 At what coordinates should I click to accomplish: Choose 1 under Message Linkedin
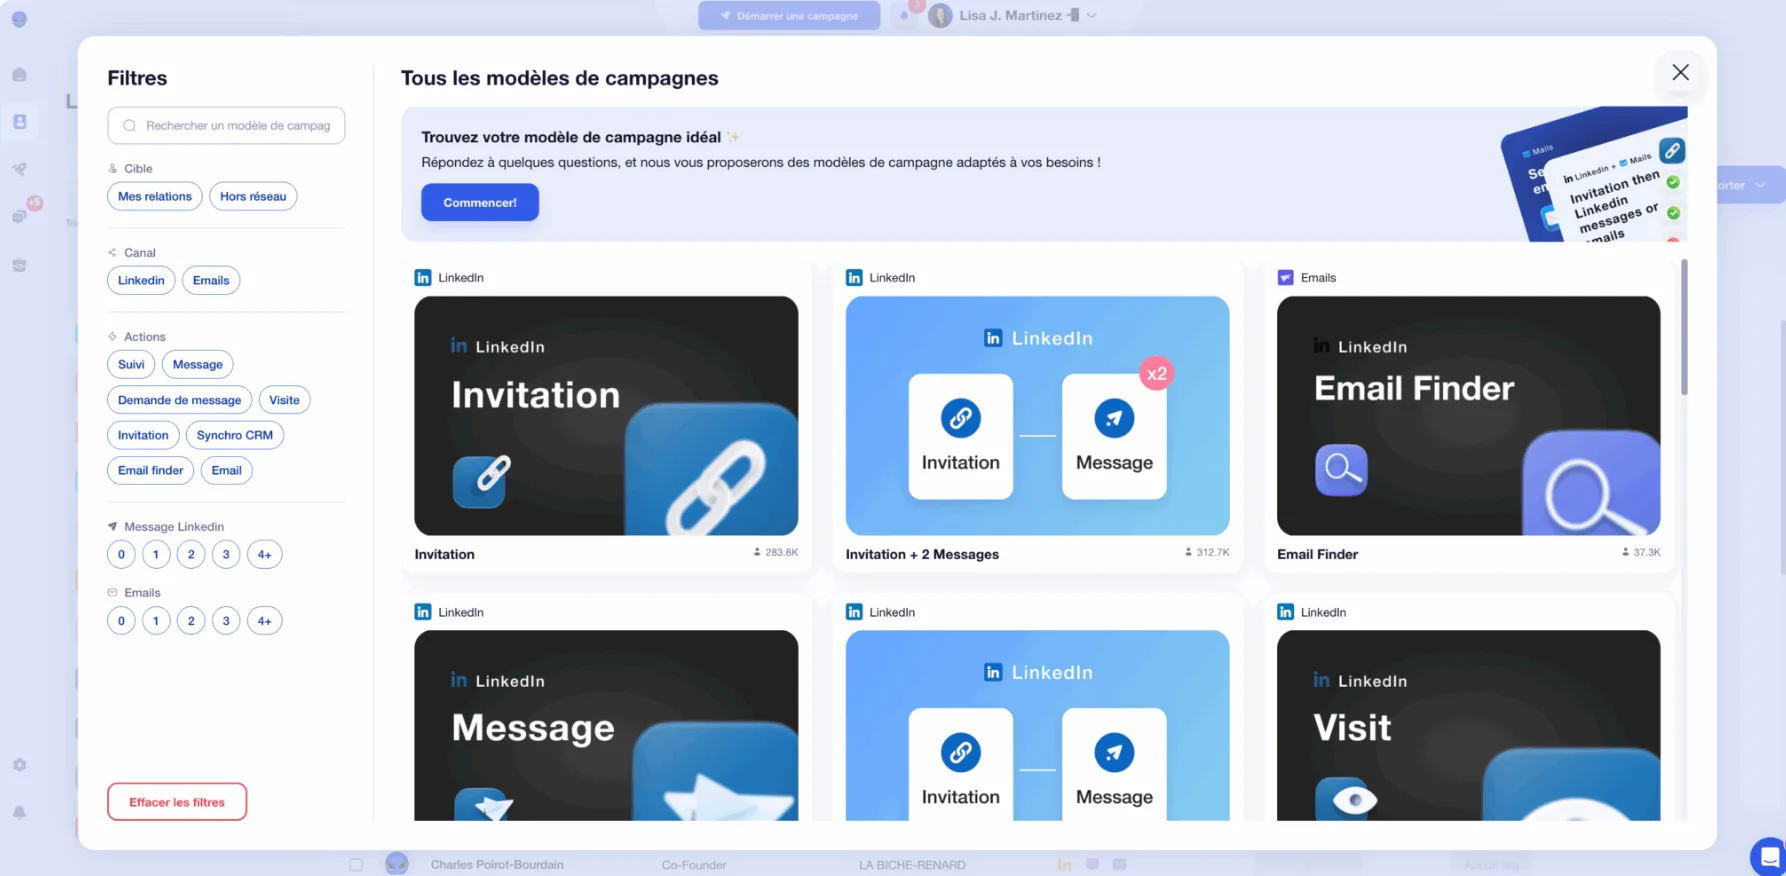click(156, 554)
